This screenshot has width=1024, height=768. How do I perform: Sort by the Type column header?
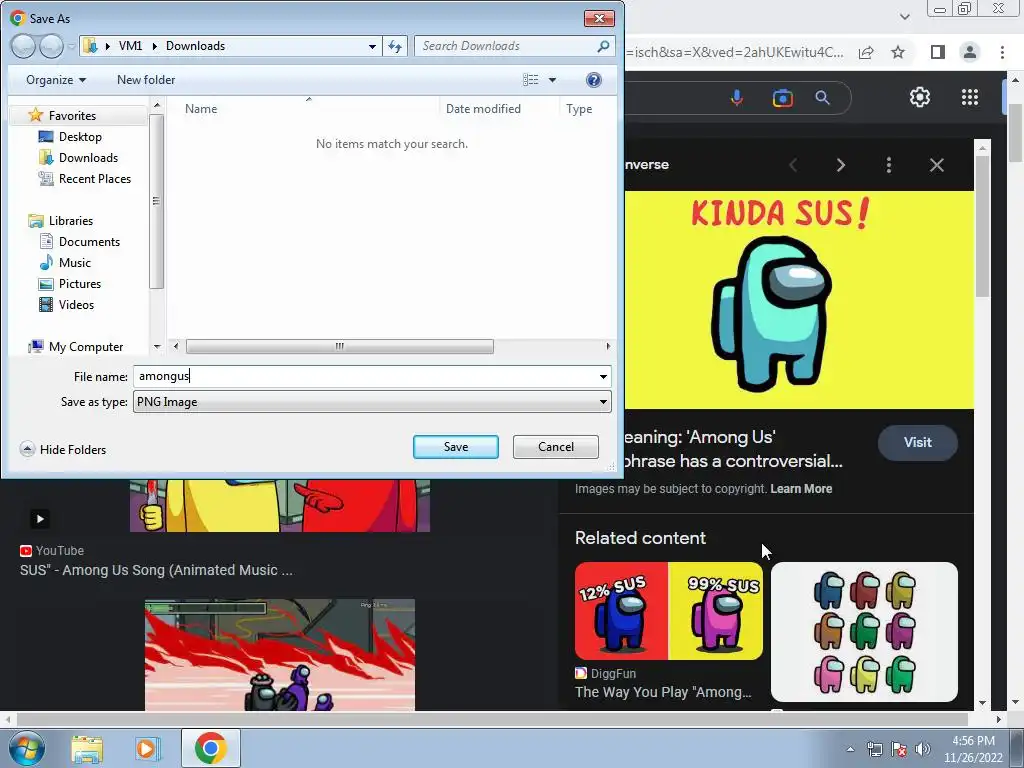579,109
